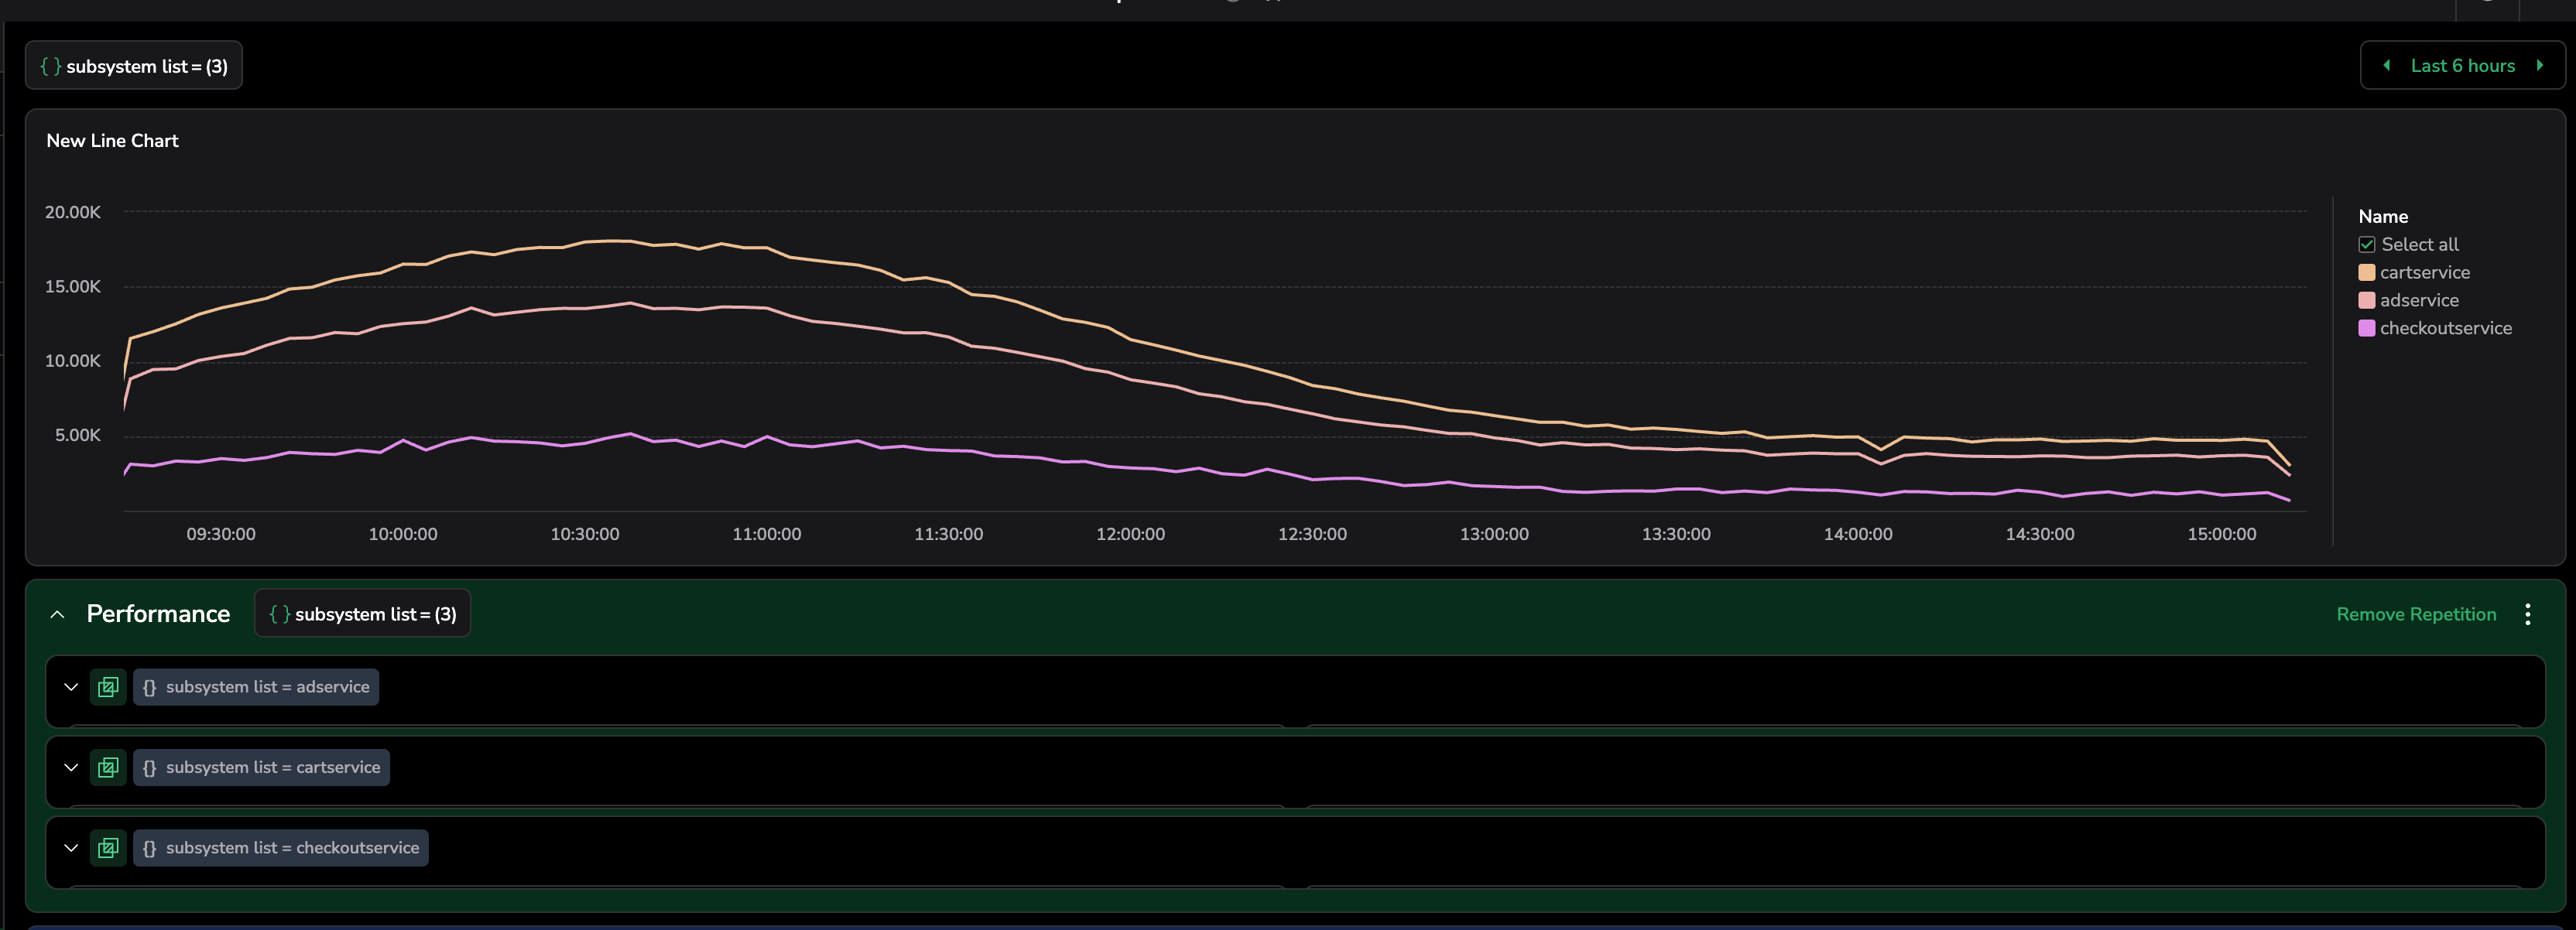Open top subsystem list = (3) filter
Image resolution: width=2576 pixels, height=930 pixels.
tap(146, 66)
